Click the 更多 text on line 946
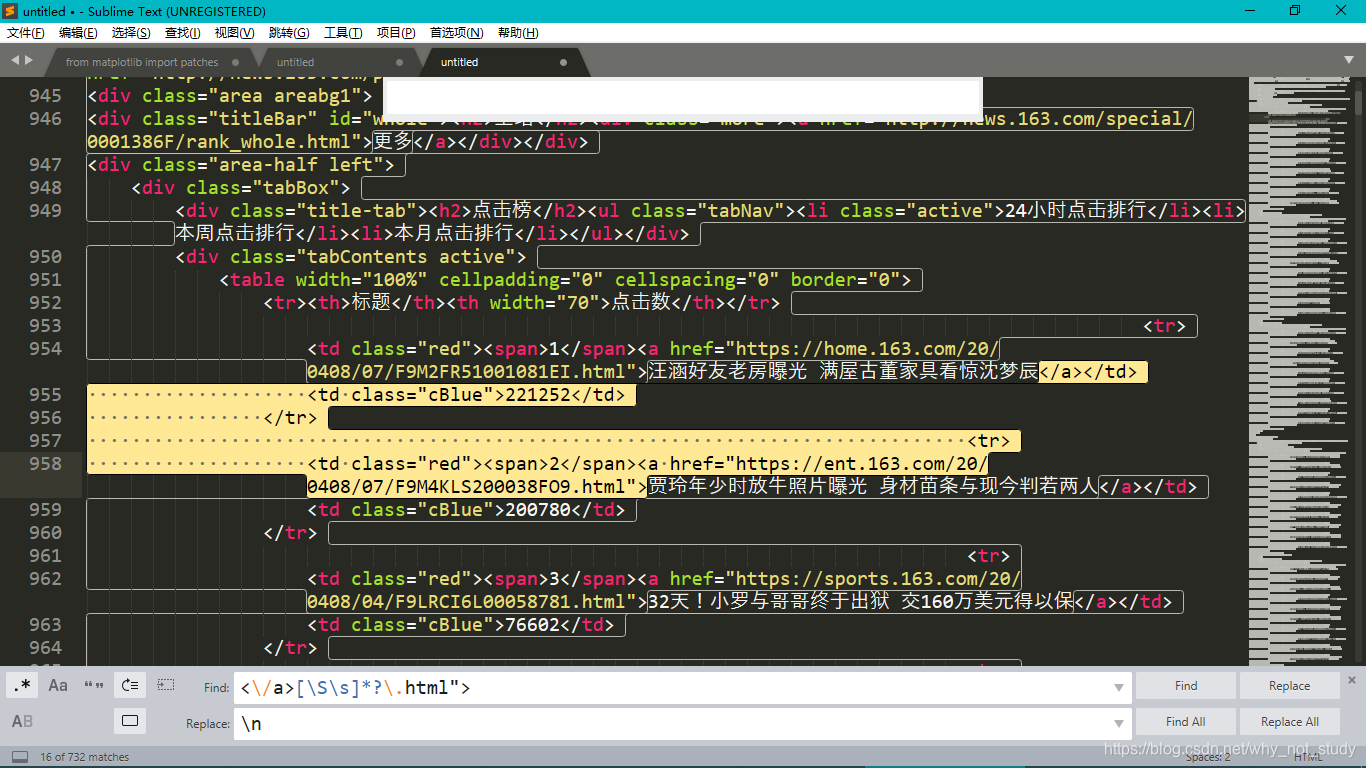The image size is (1366, 768). click(x=393, y=142)
